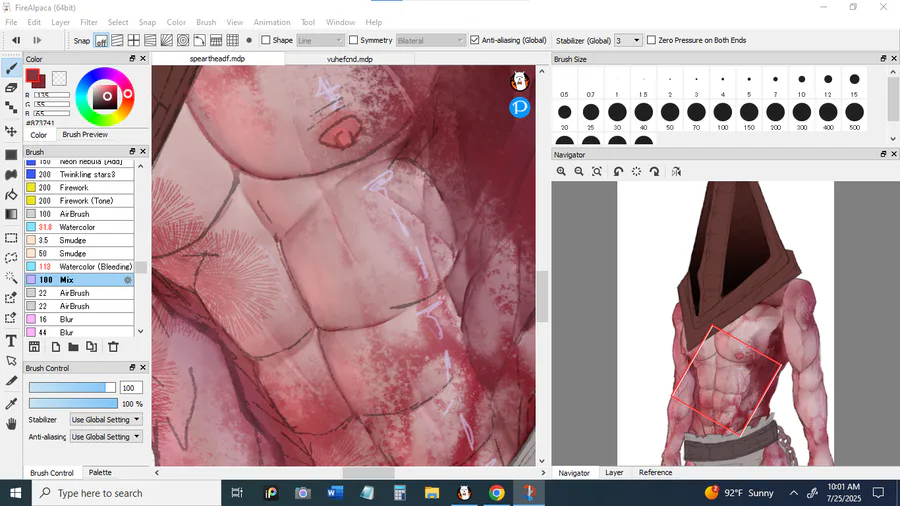
Task: Open the Shape Line dropdown
Action: click(x=320, y=40)
